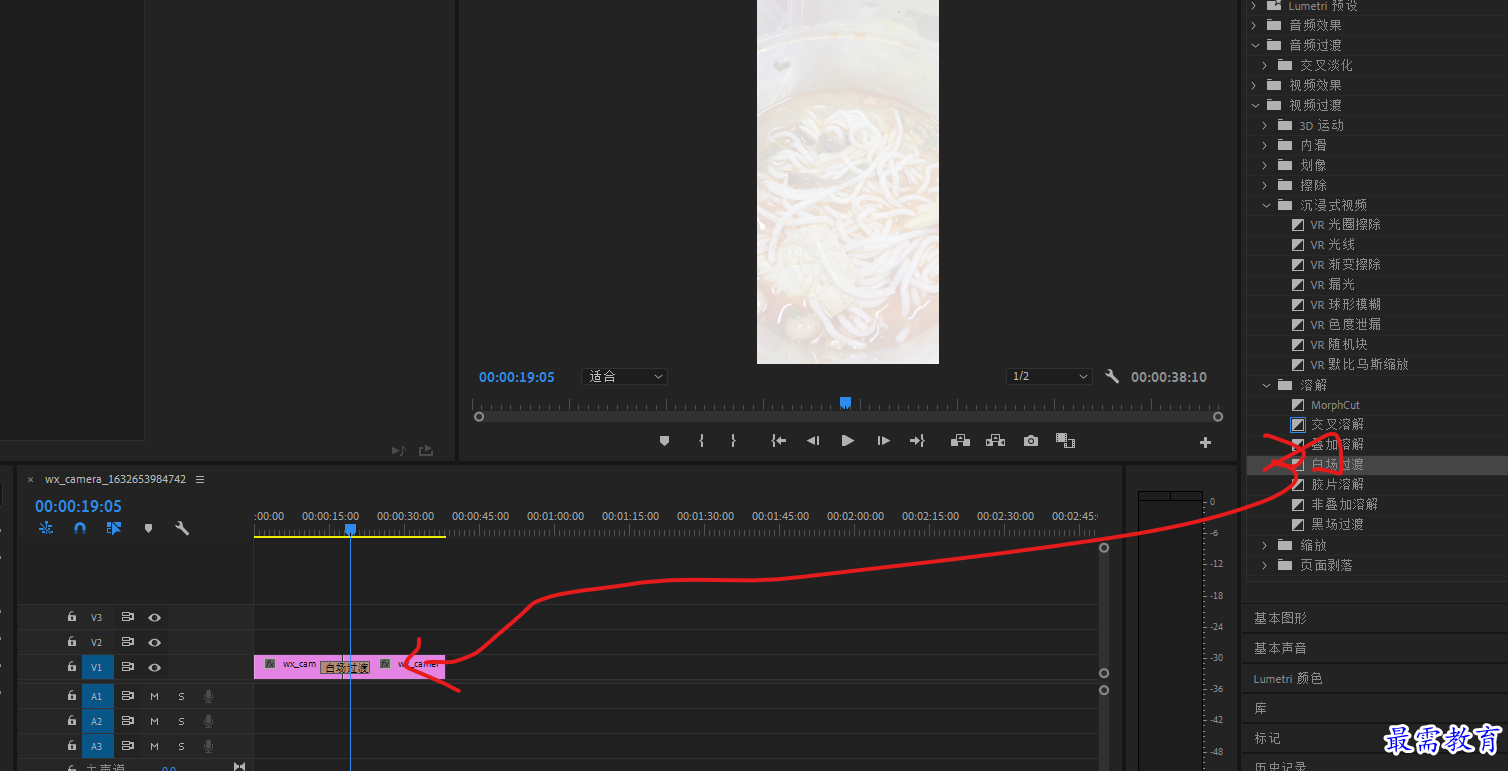The image size is (1508, 771).
Task: Play the program monitor preview
Action: (x=848, y=441)
